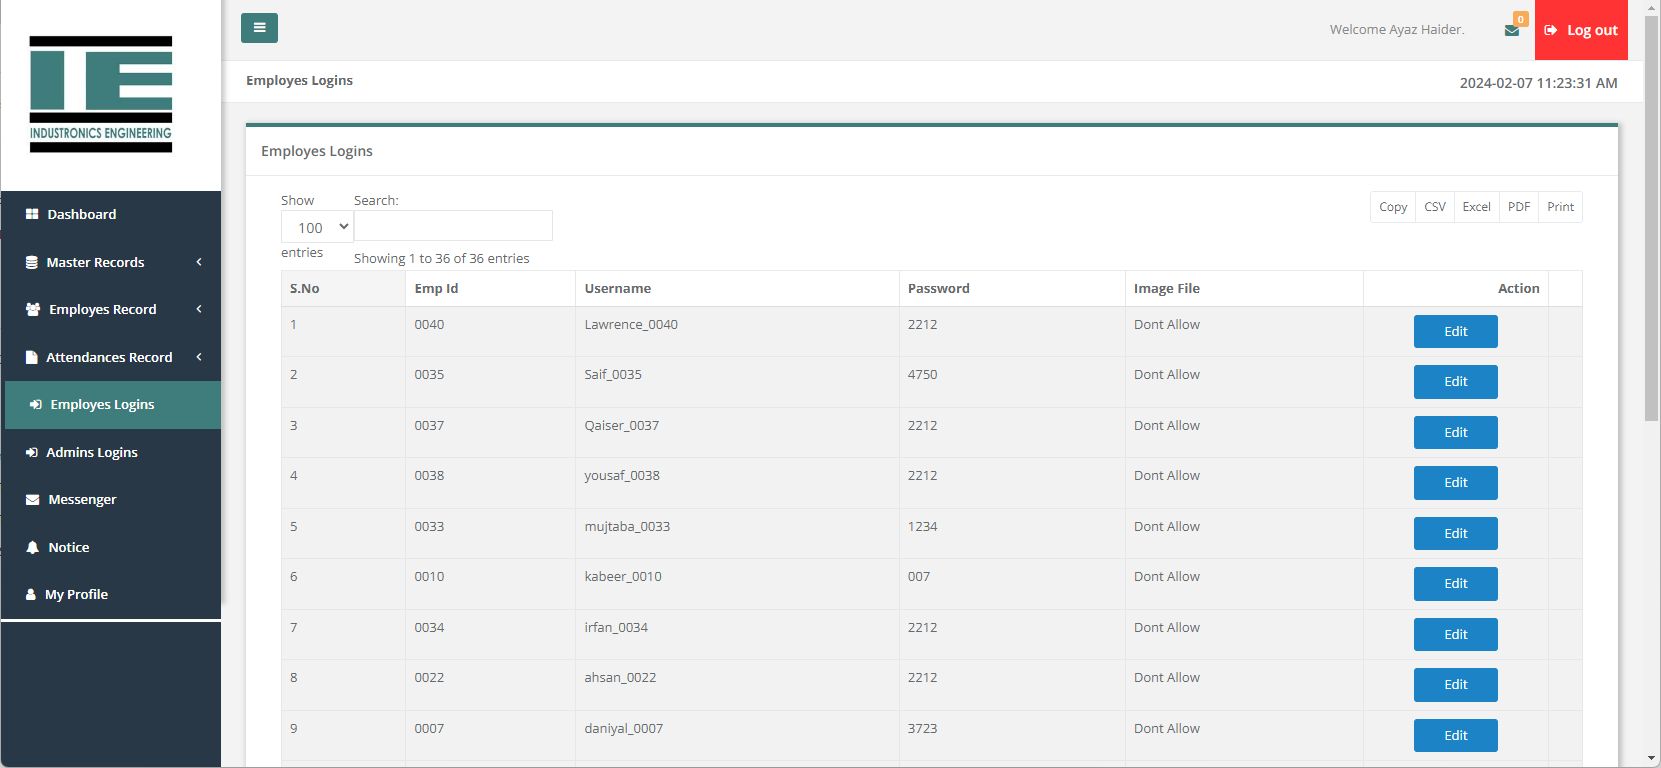This screenshot has height=768, width=1661.
Task: Toggle the sidebar with the hamburger icon
Action: tap(259, 28)
